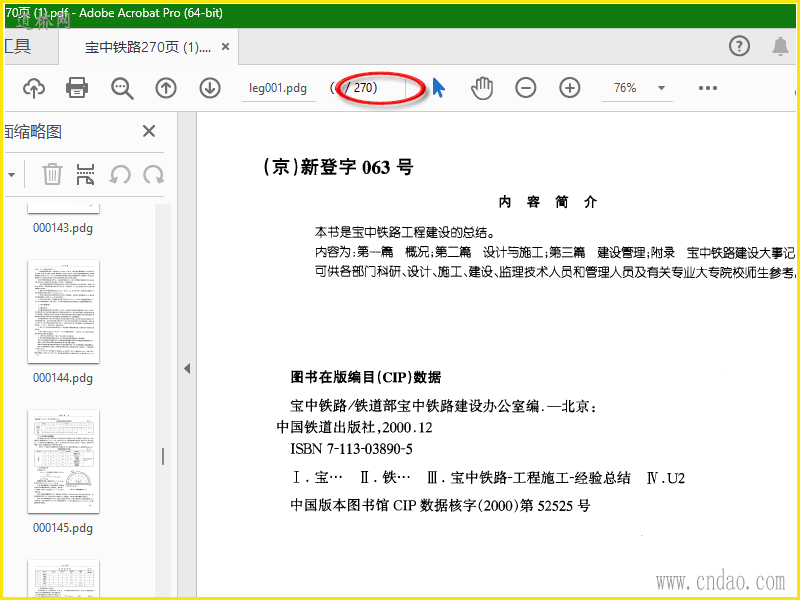The image size is (800, 600).
Task: Close the 宝中铁路270页 document tab
Action: 225,47
